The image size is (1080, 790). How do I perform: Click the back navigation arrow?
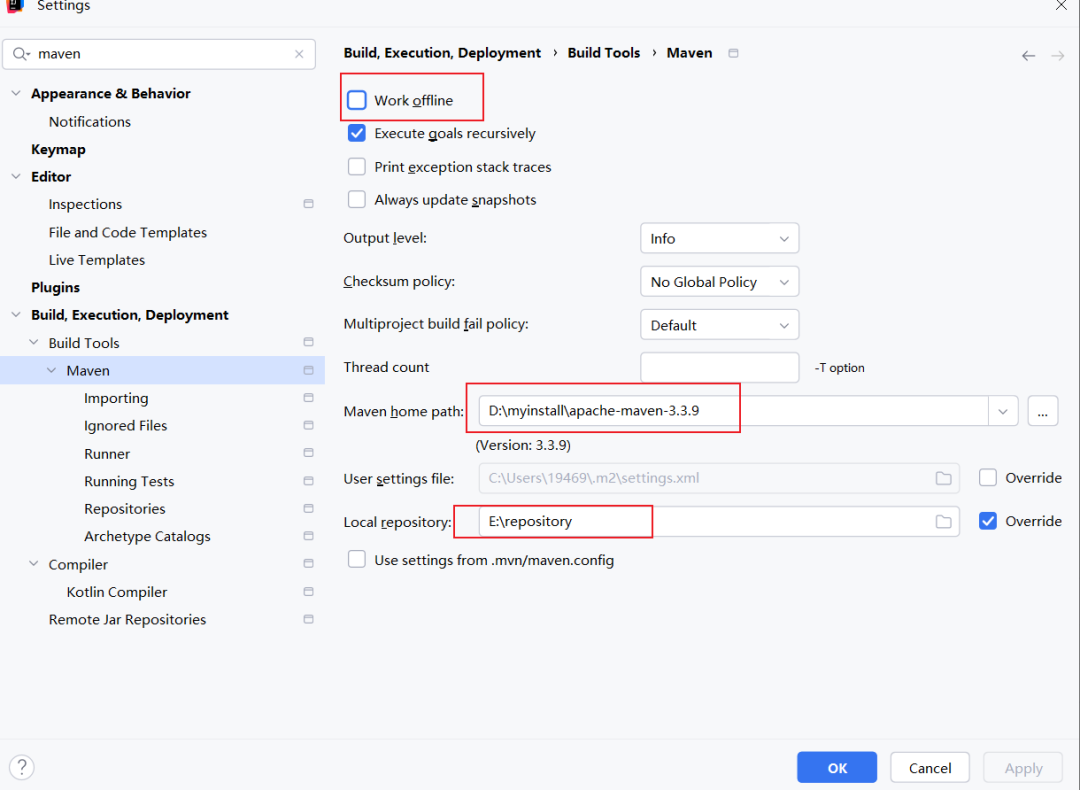pyautogui.click(x=1028, y=56)
